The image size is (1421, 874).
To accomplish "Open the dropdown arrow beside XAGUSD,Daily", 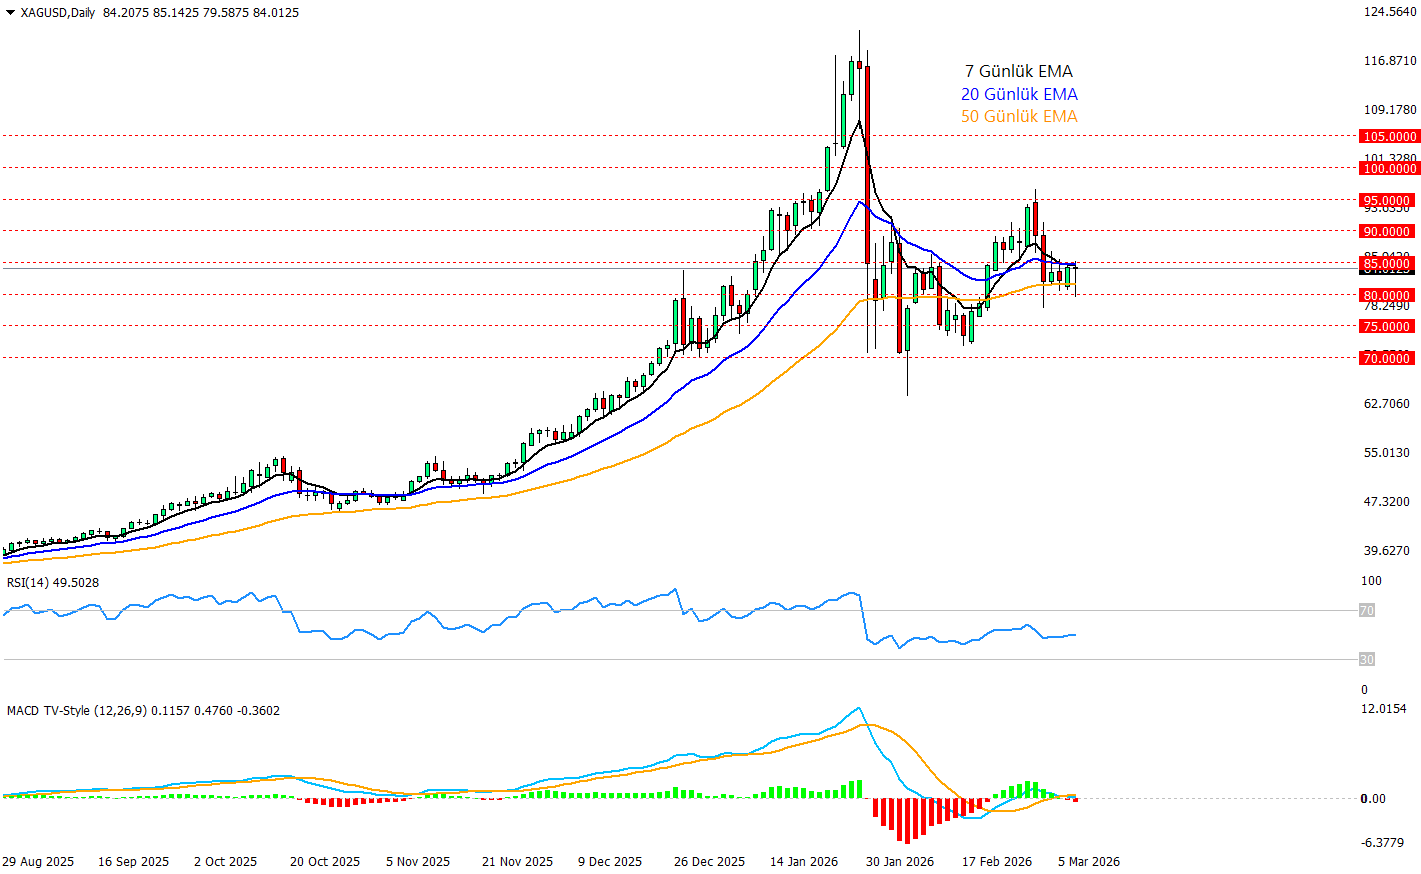I will (10, 13).
